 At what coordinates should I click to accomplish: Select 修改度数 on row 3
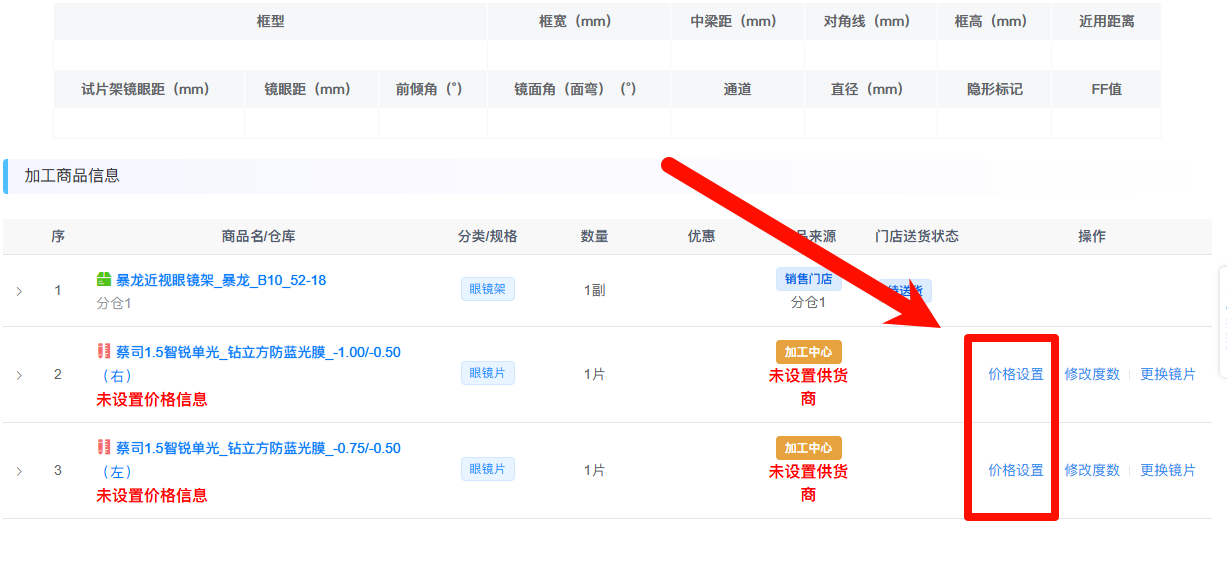pyautogui.click(x=1091, y=470)
